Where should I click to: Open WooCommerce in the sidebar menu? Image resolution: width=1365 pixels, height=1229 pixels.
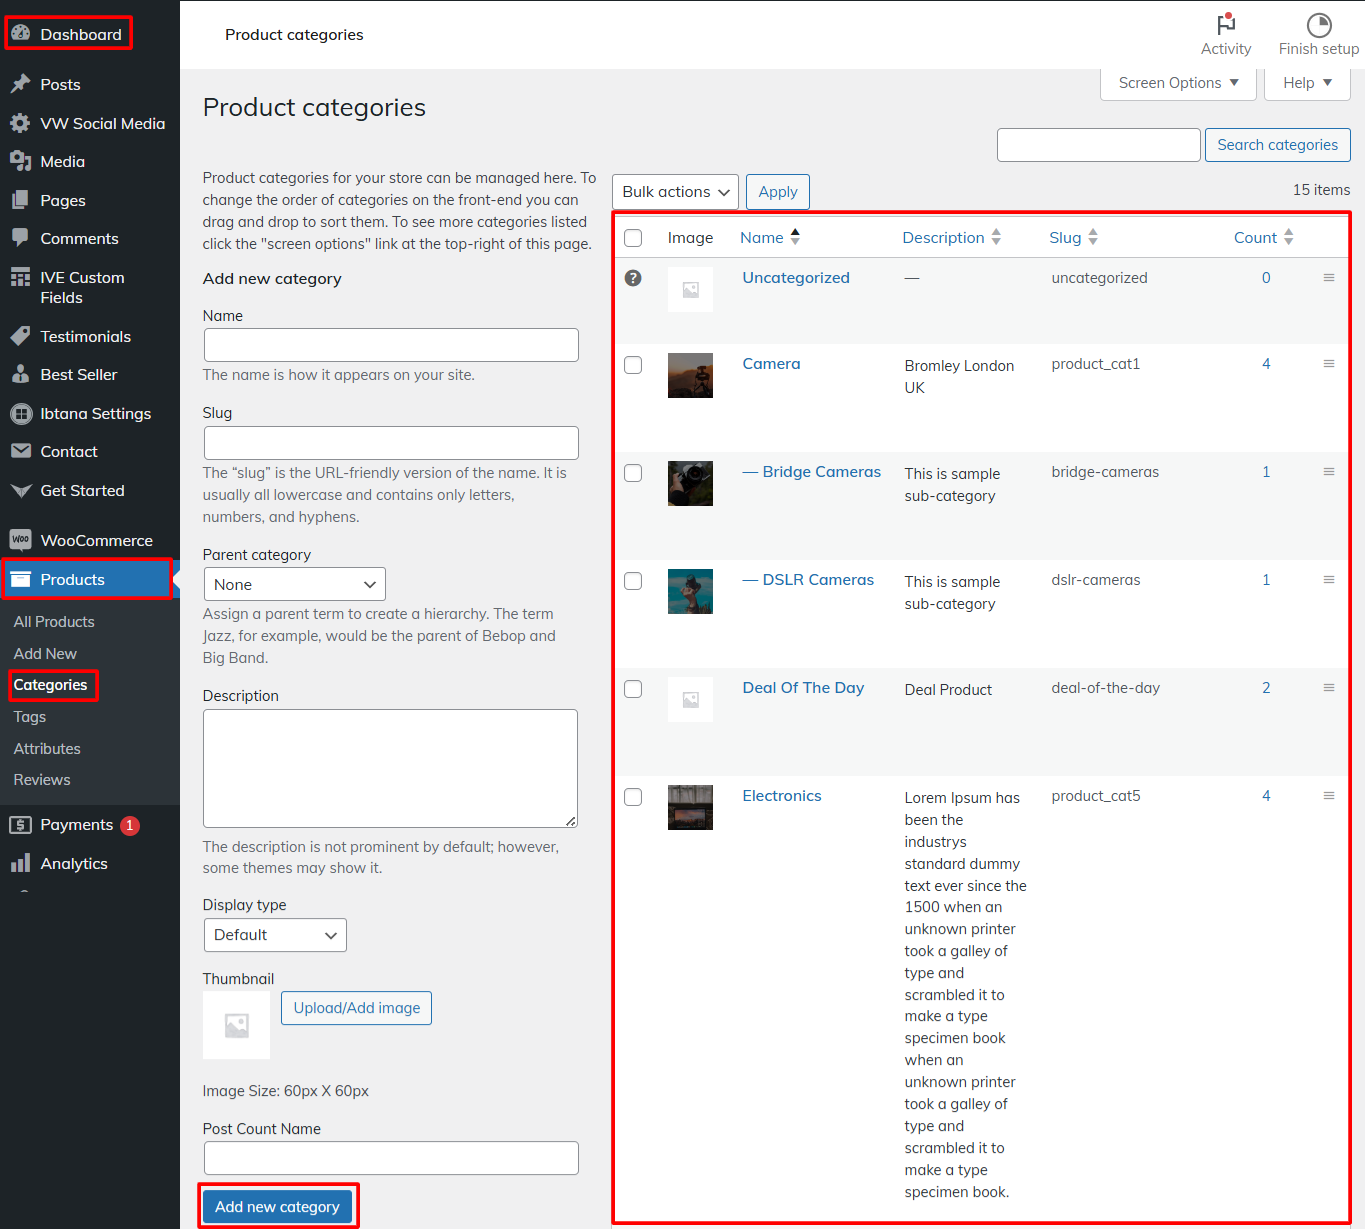pos(96,541)
